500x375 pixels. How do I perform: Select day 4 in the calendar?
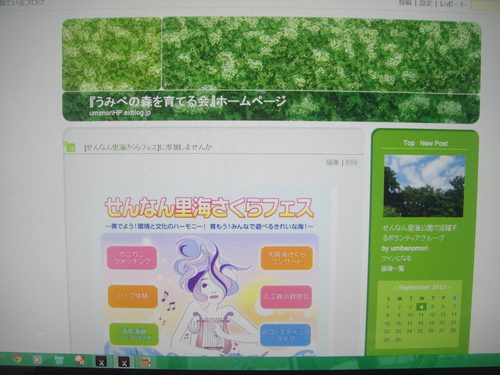[x=422, y=307]
